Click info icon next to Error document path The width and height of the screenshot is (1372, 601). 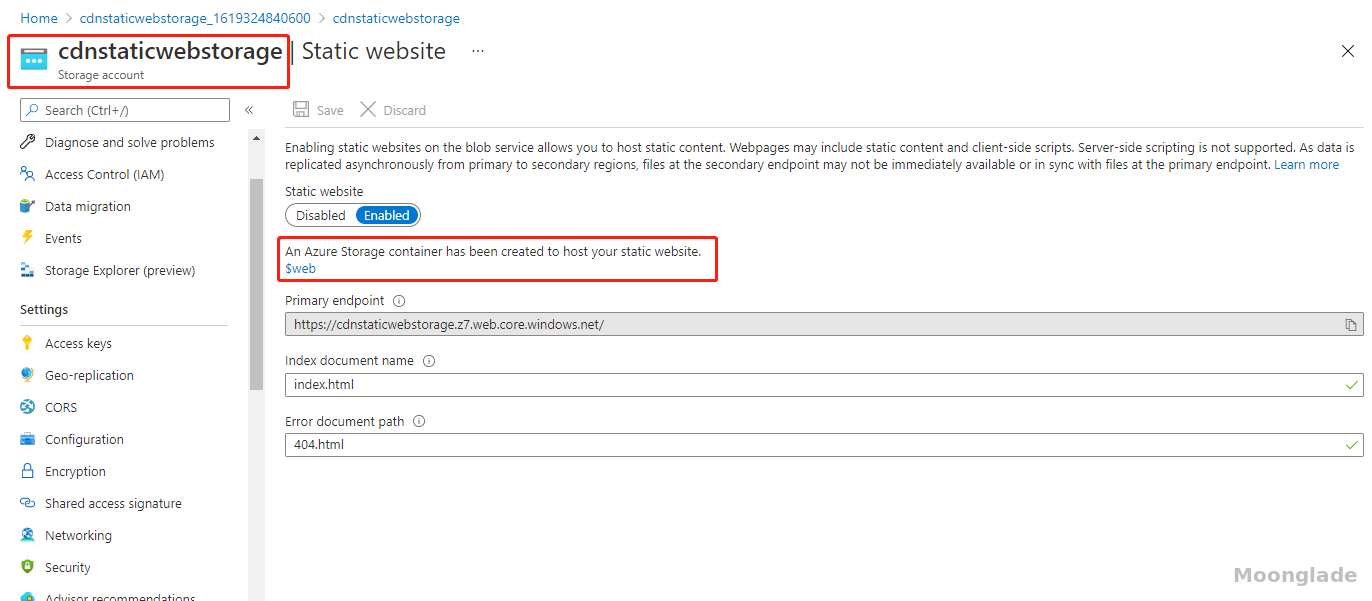419,421
